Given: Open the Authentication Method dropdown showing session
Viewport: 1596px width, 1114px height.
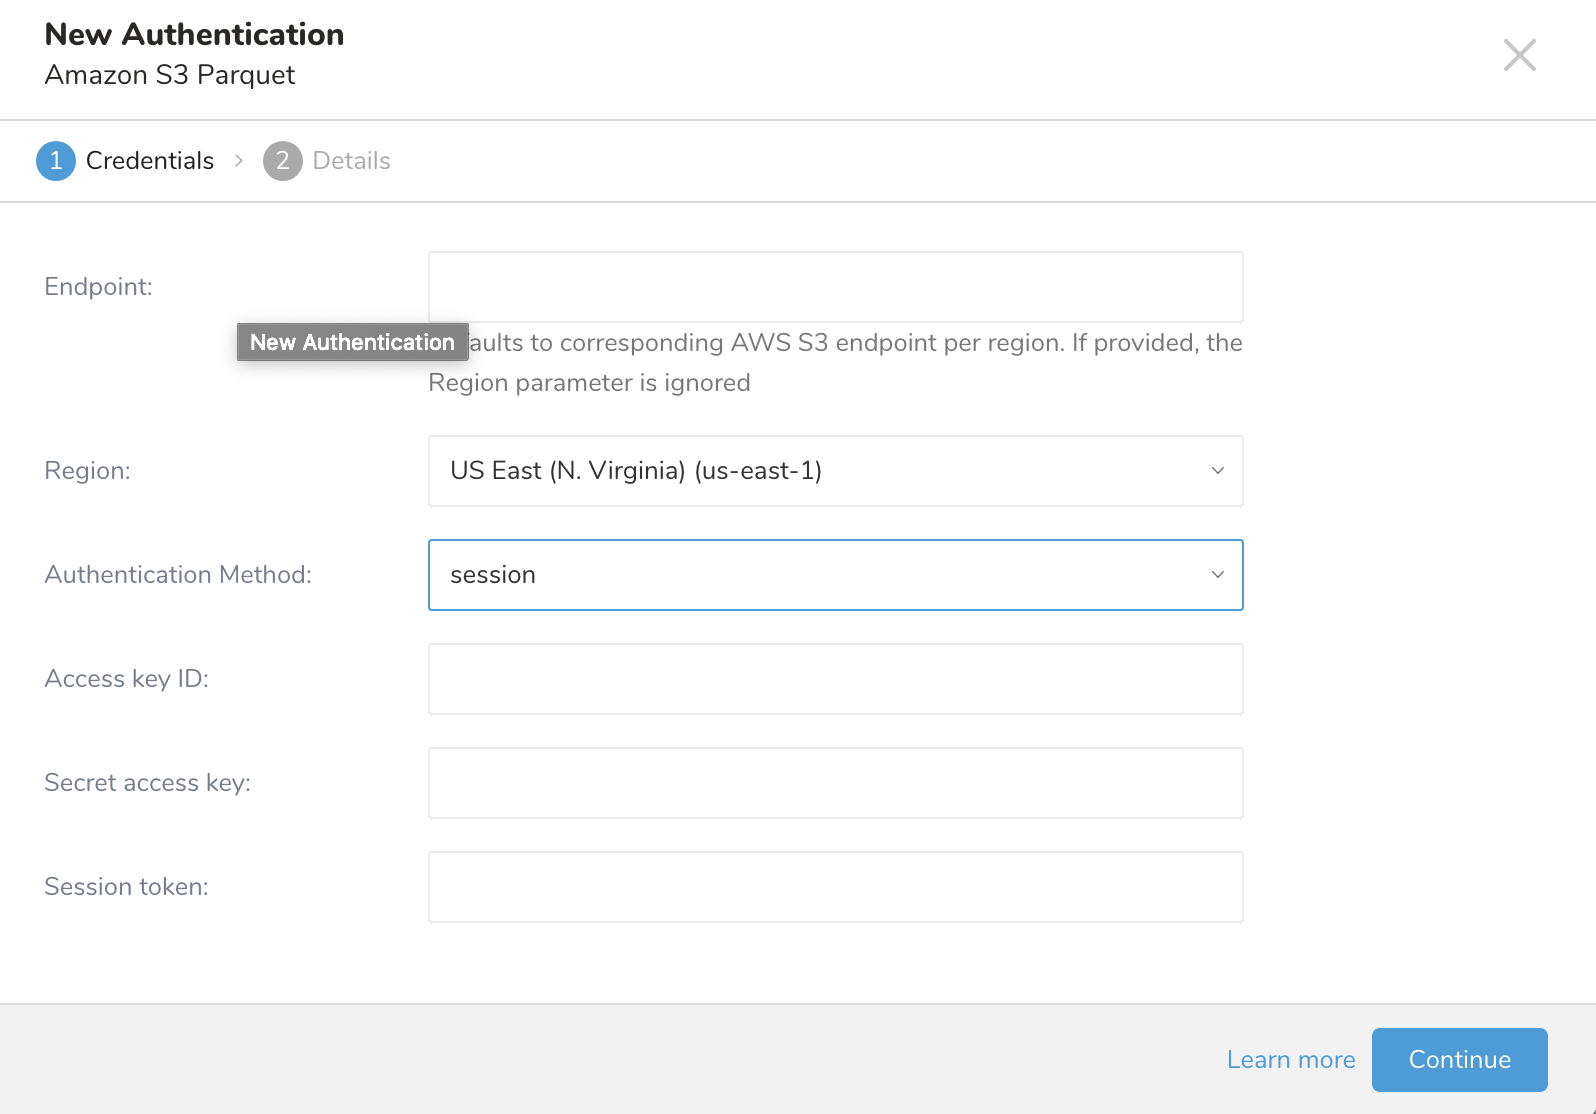Looking at the screenshot, I should (820, 575).
